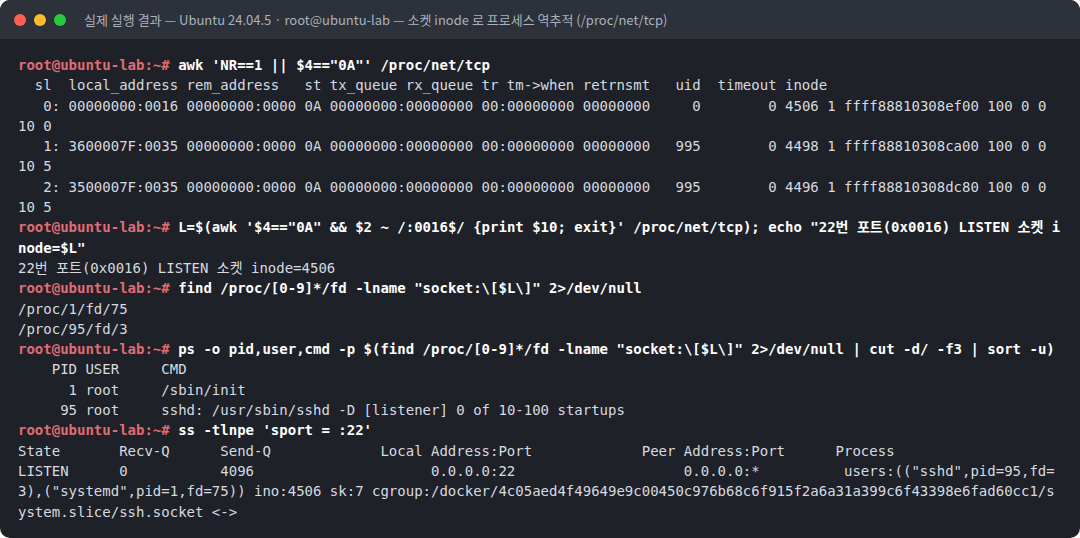Click kernel pointer ffff88810308ca00

pos(911,147)
